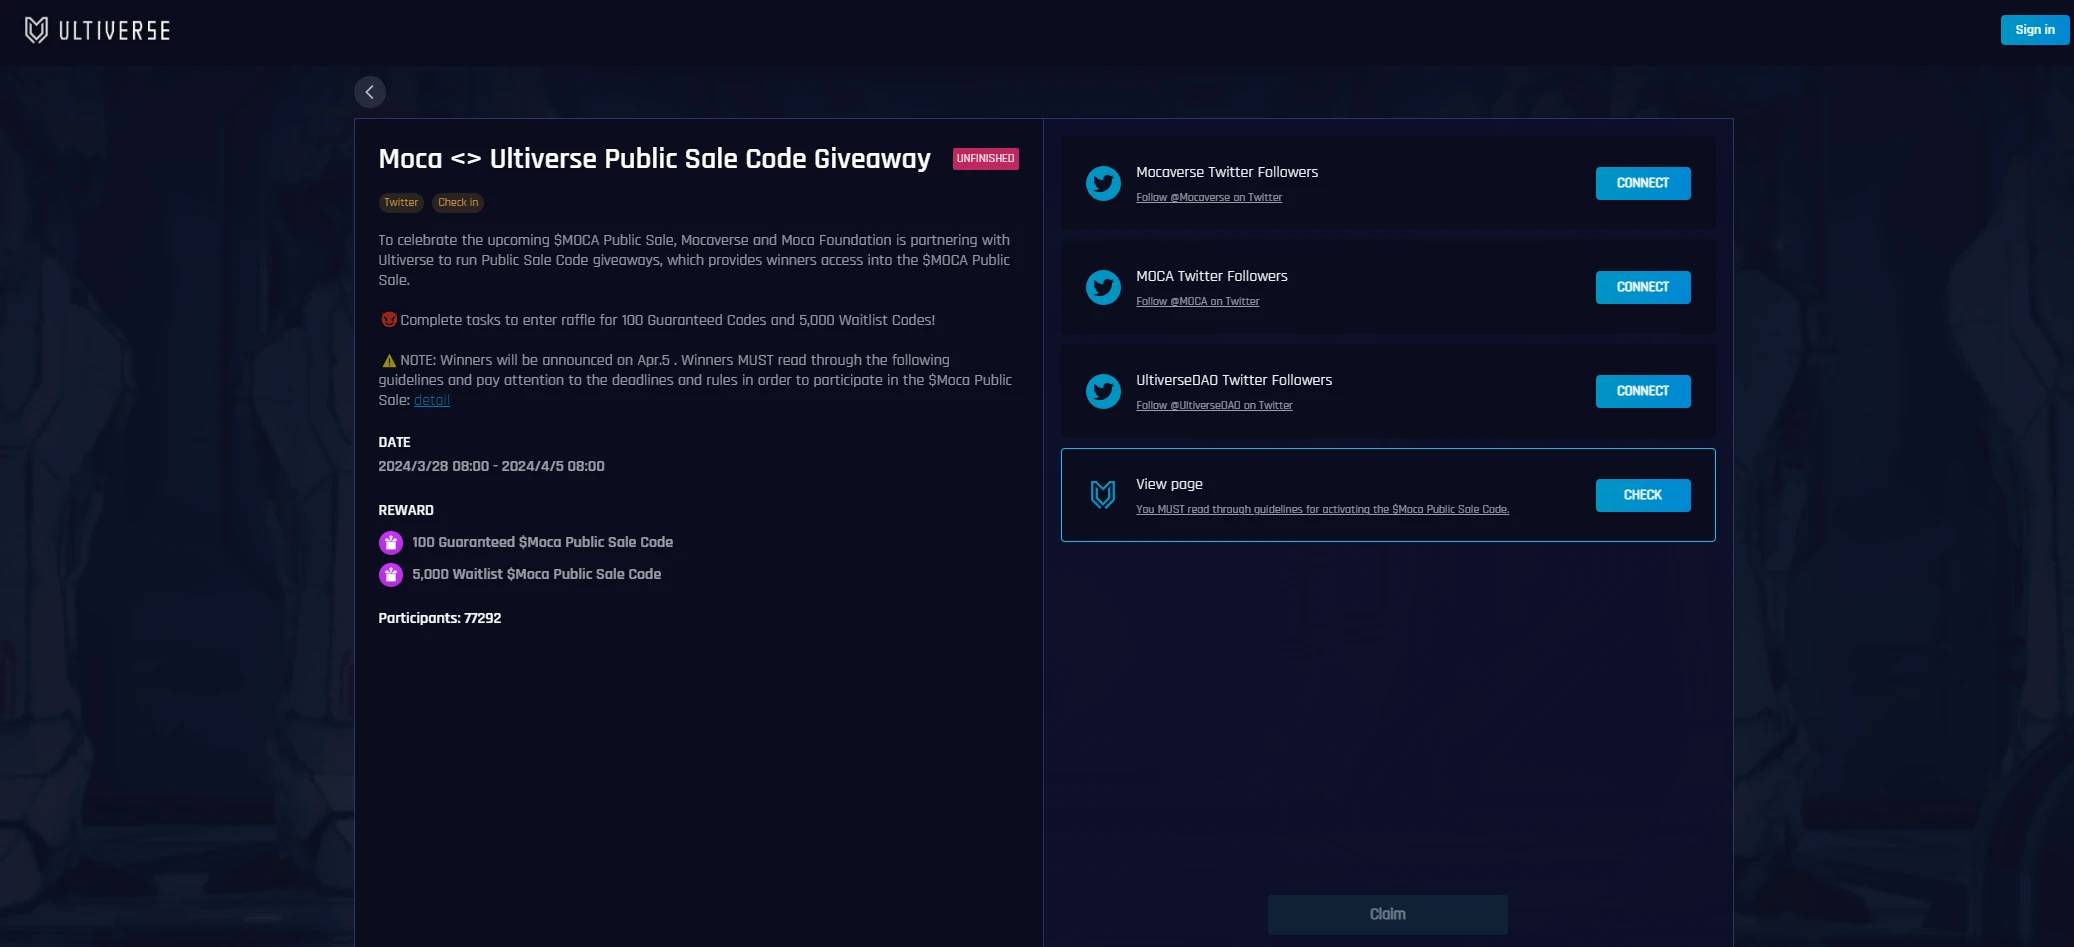Screen dimensions: 2074x947
Task: Click gift icon beside 5,000 Waitlist reward
Action: pos(391,574)
